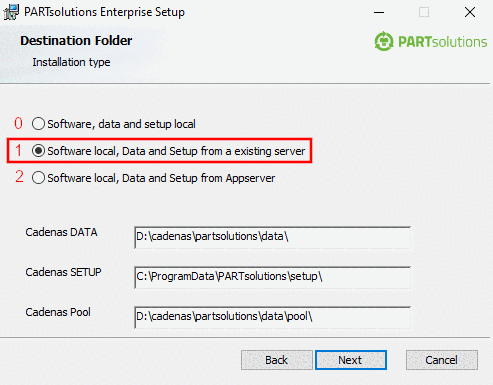Close the setup window

[470, 12]
